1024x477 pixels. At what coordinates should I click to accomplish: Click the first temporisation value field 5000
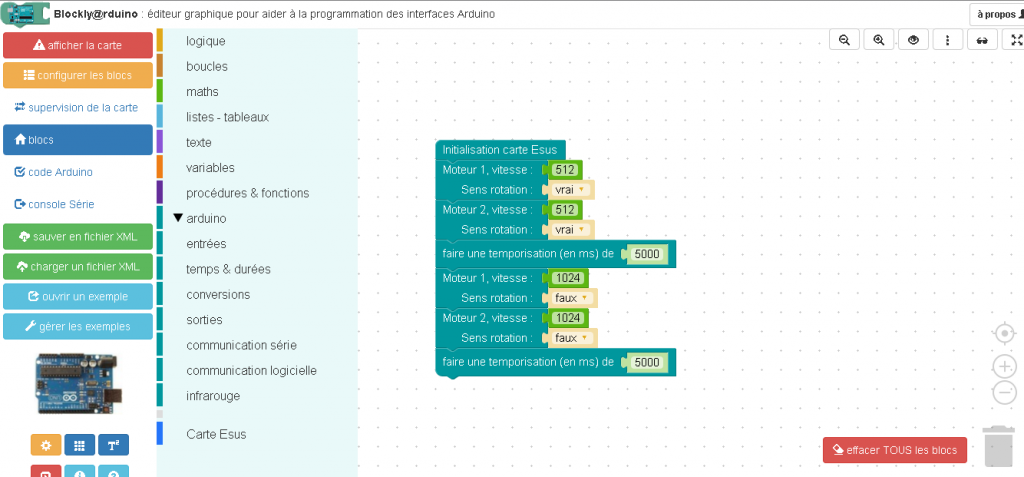click(647, 254)
